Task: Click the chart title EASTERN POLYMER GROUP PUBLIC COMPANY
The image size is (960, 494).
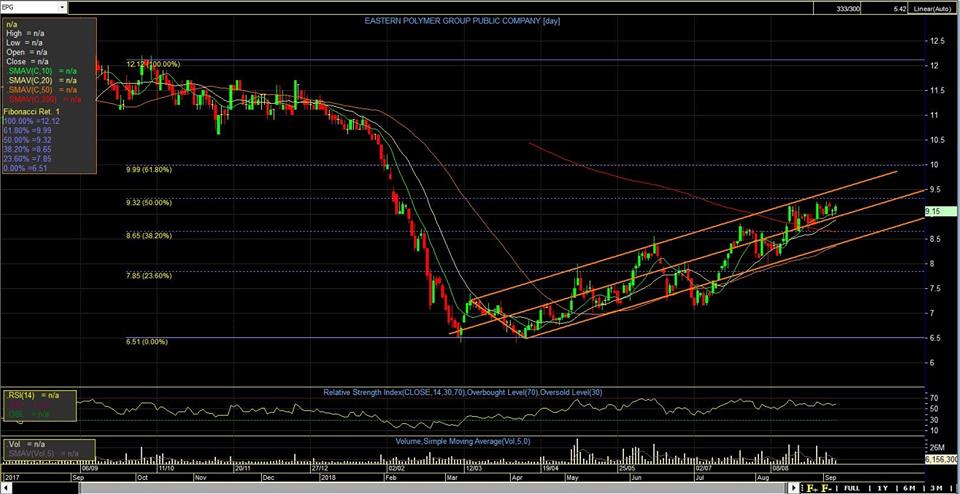Action: [x=462, y=21]
